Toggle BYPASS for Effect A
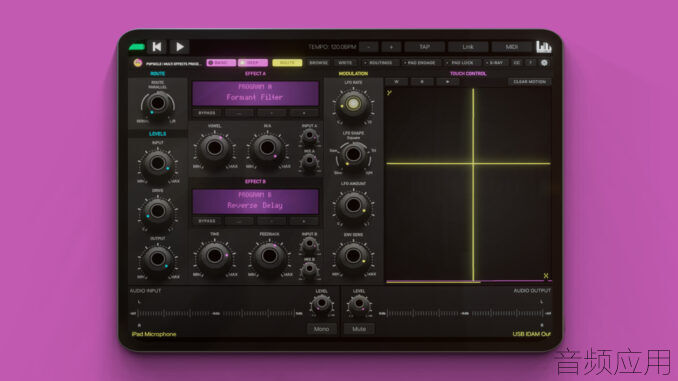 click(207, 113)
